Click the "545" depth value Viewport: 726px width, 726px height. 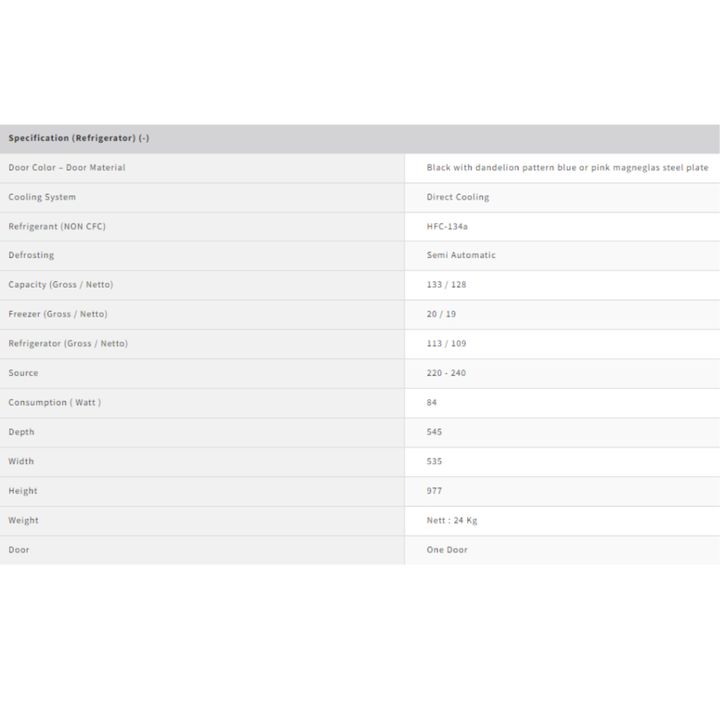434,432
